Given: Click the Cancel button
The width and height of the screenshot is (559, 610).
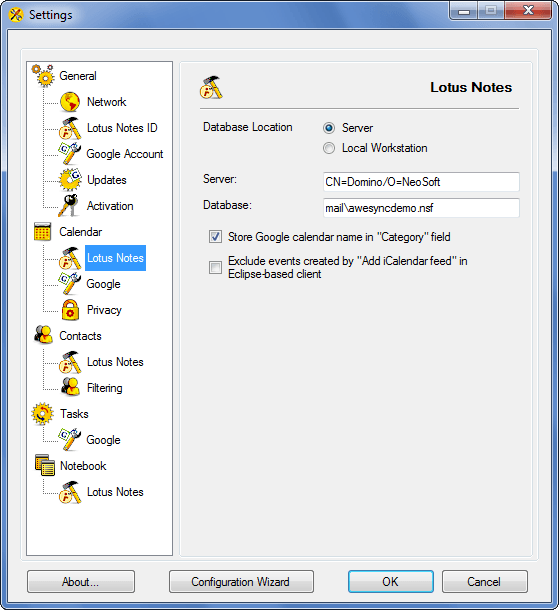Looking at the screenshot, I should pyautogui.click(x=484, y=582).
